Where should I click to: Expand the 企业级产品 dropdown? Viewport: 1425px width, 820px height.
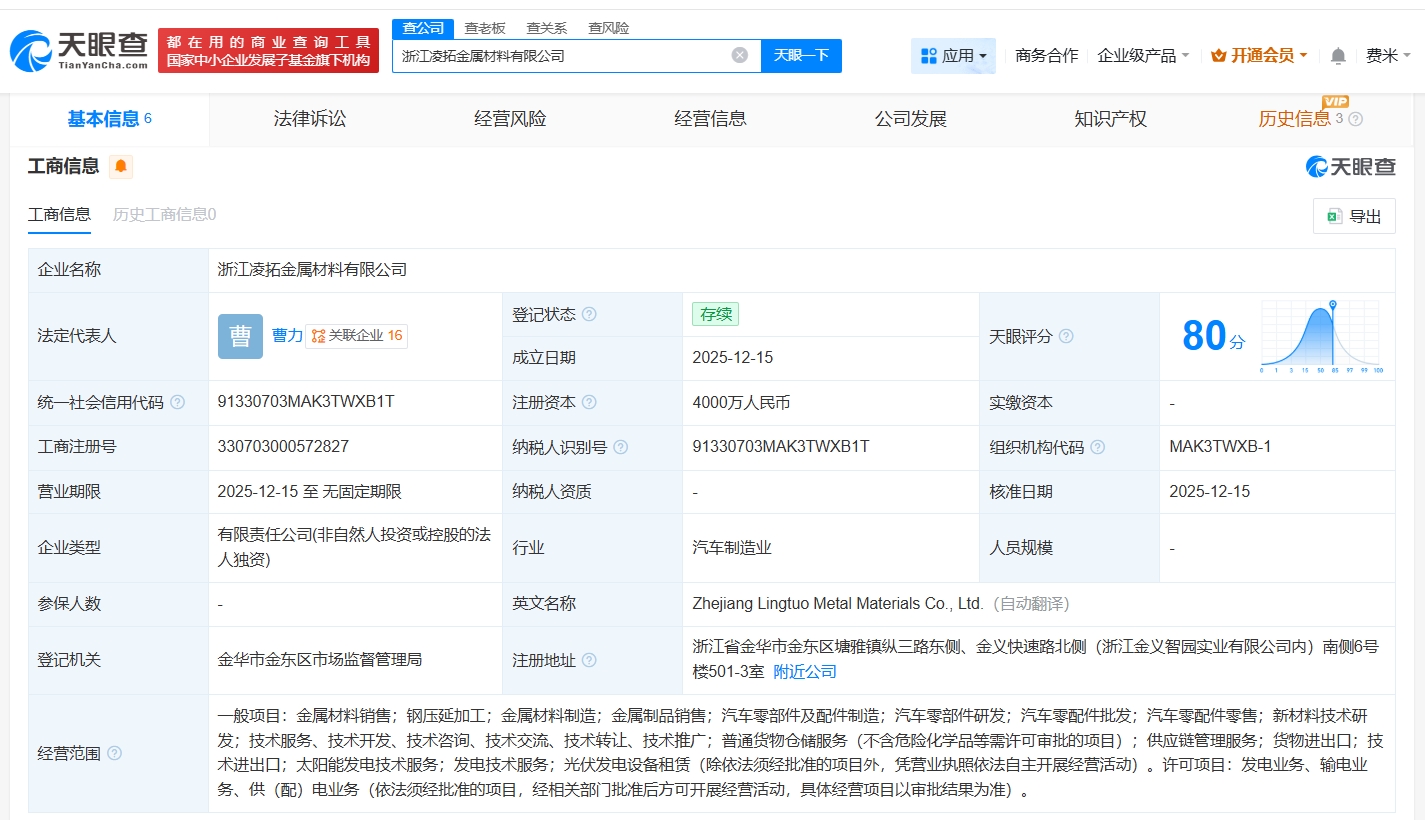point(1143,56)
